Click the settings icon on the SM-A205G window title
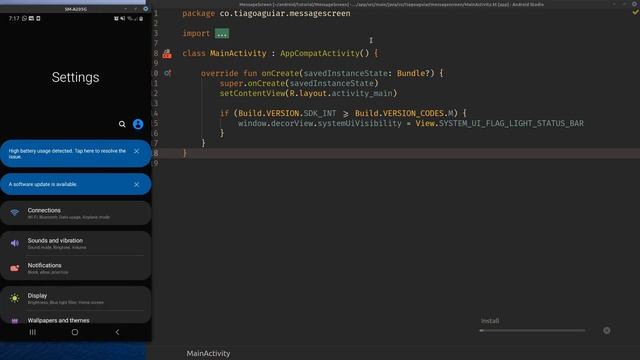The image size is (640, 360). tap(145, 9)
